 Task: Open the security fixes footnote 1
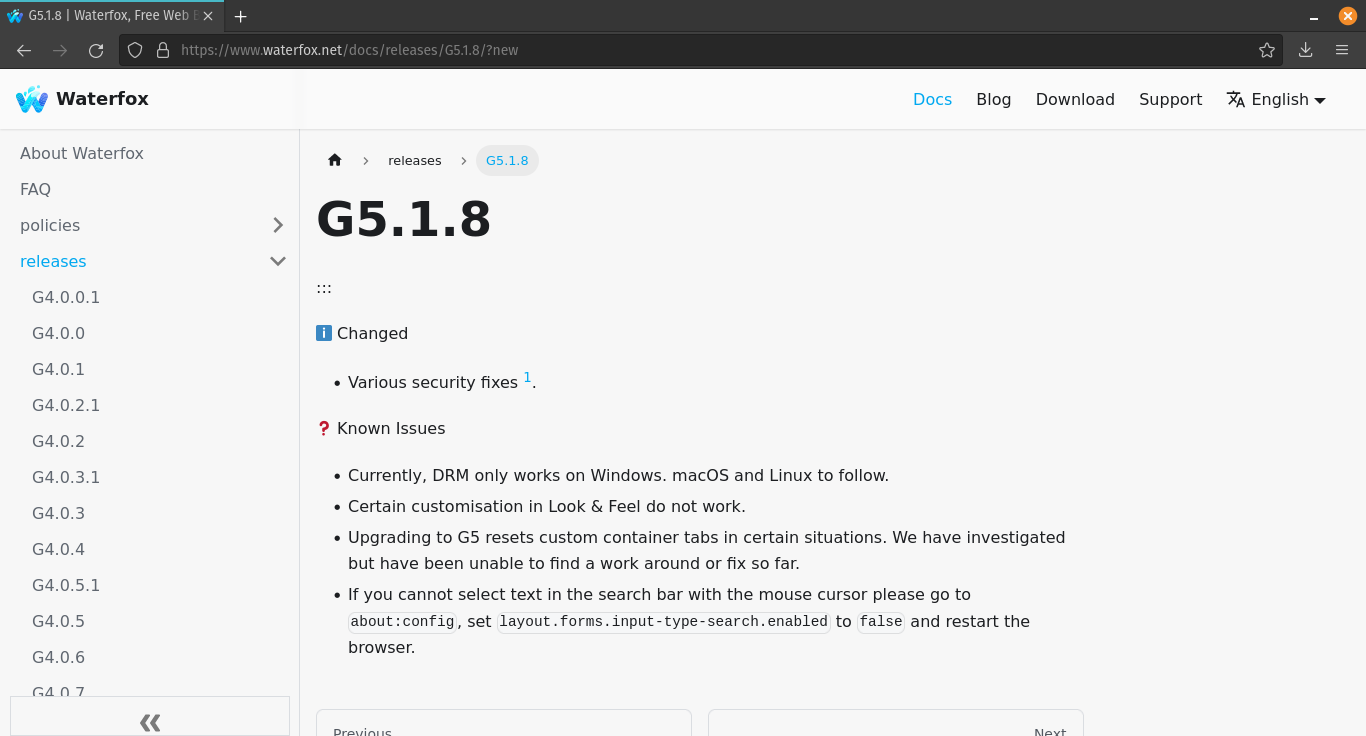(x=528, y=377)
